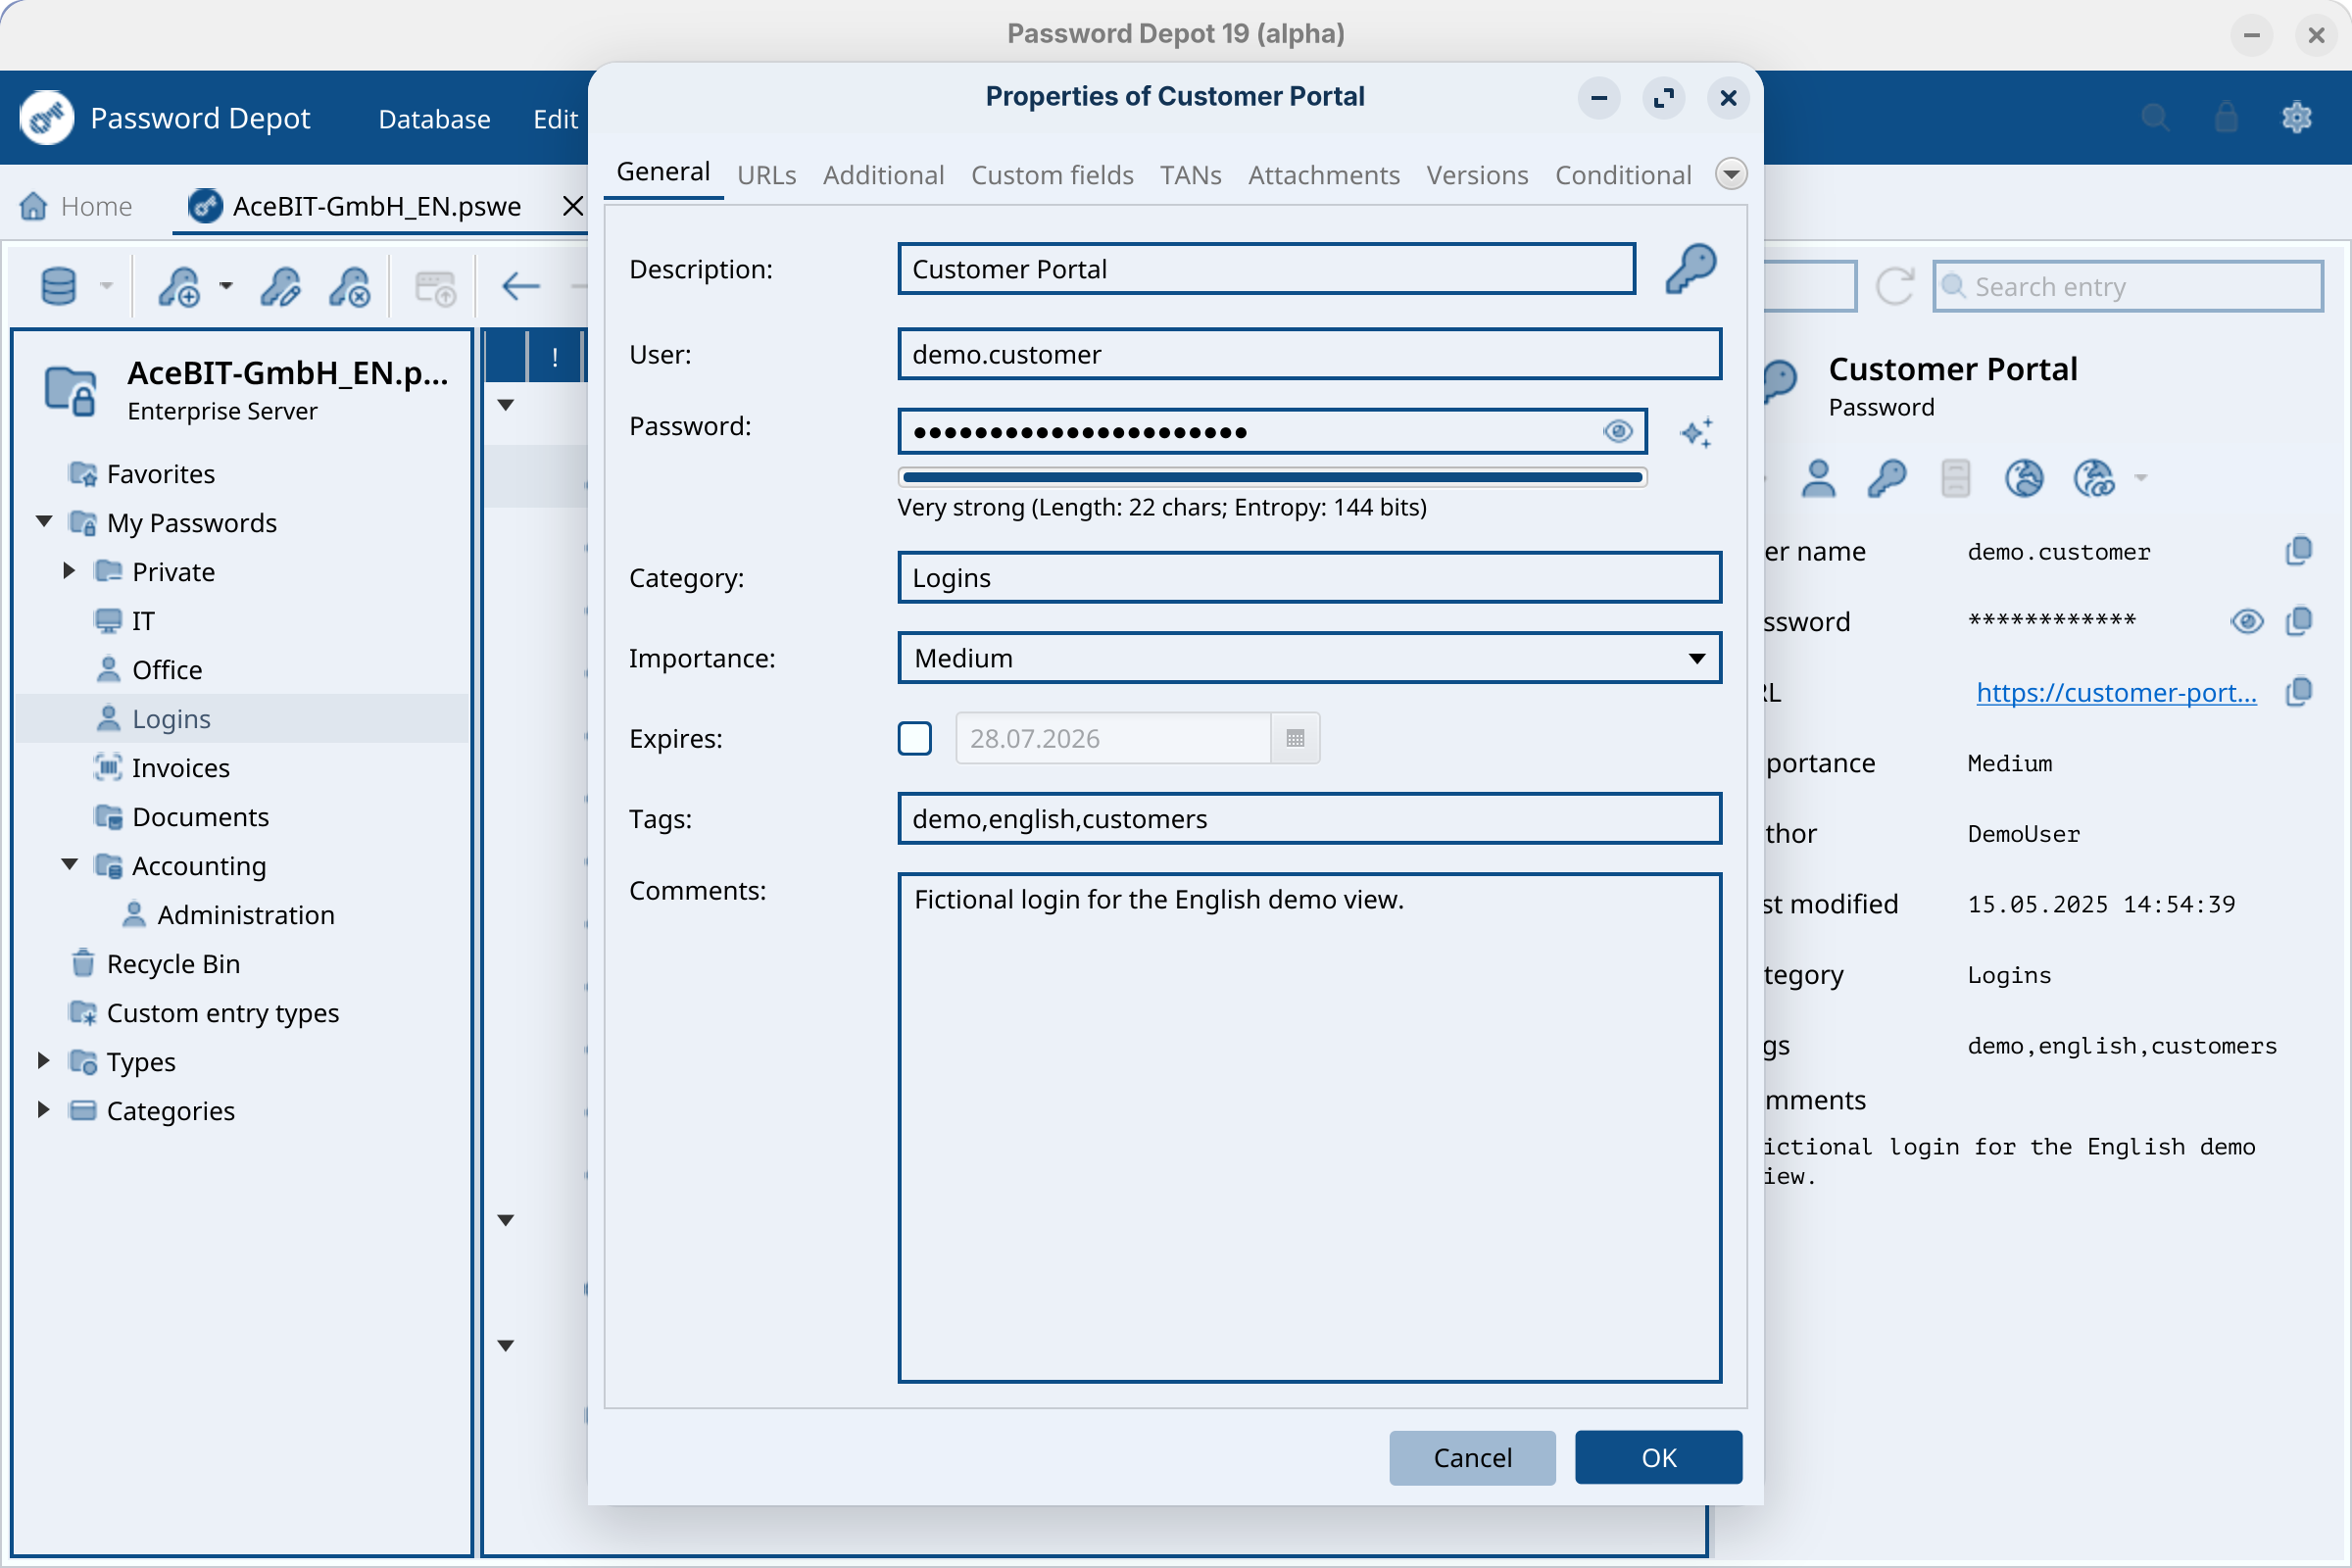2352x1568 pixels.
Task: Go to the Home tab
Action: [x=76, y=206]
